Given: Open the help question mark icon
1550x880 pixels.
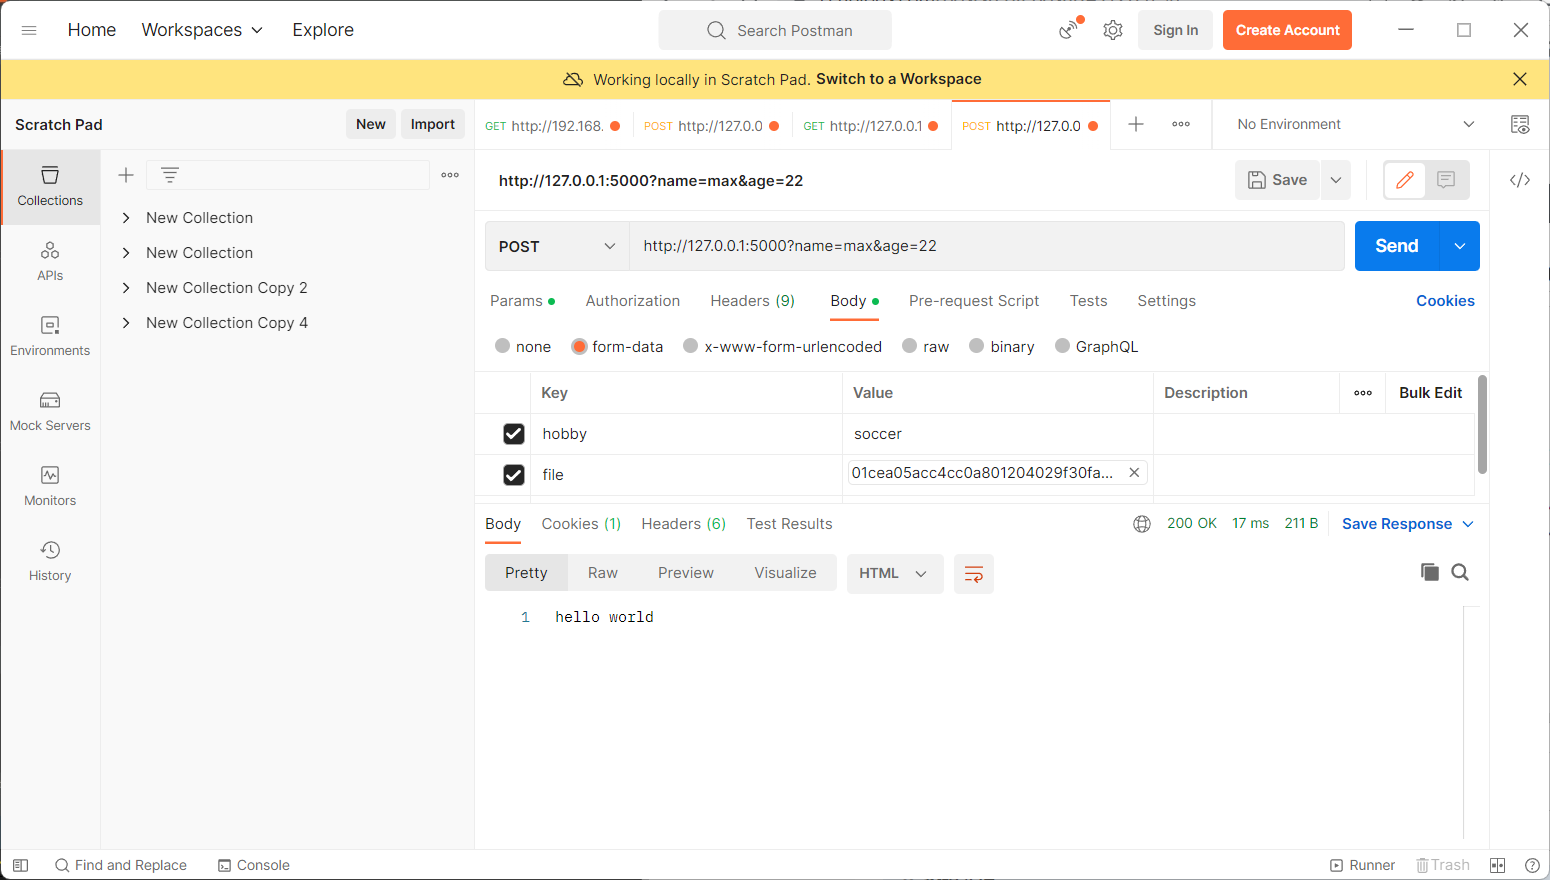Looking at the screenshot, I should 1532,865.
